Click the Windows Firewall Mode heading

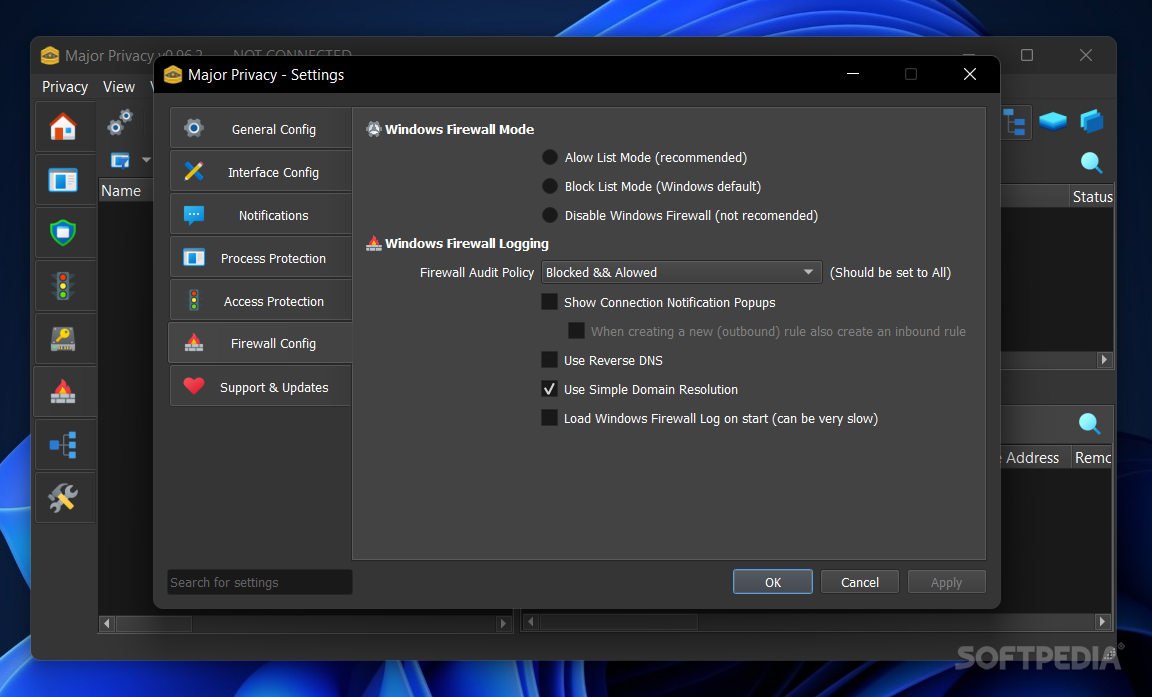[459, 129]
